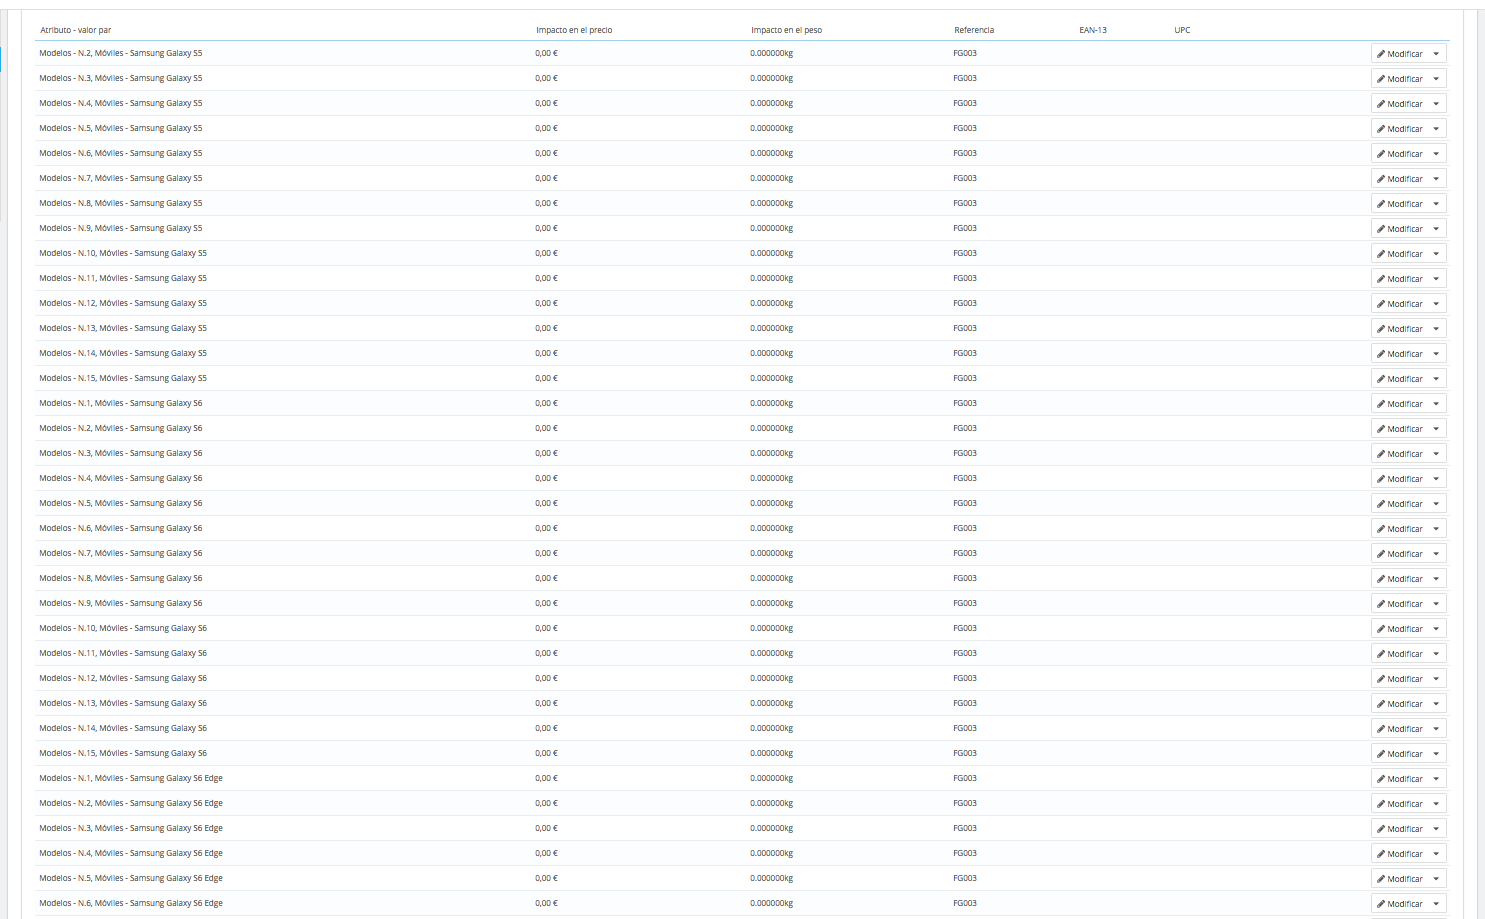Click Modificar for N.3 Samsung Galaxy S6
The width and height of the screenshot is (1485, 919).
pos(1399,454)
